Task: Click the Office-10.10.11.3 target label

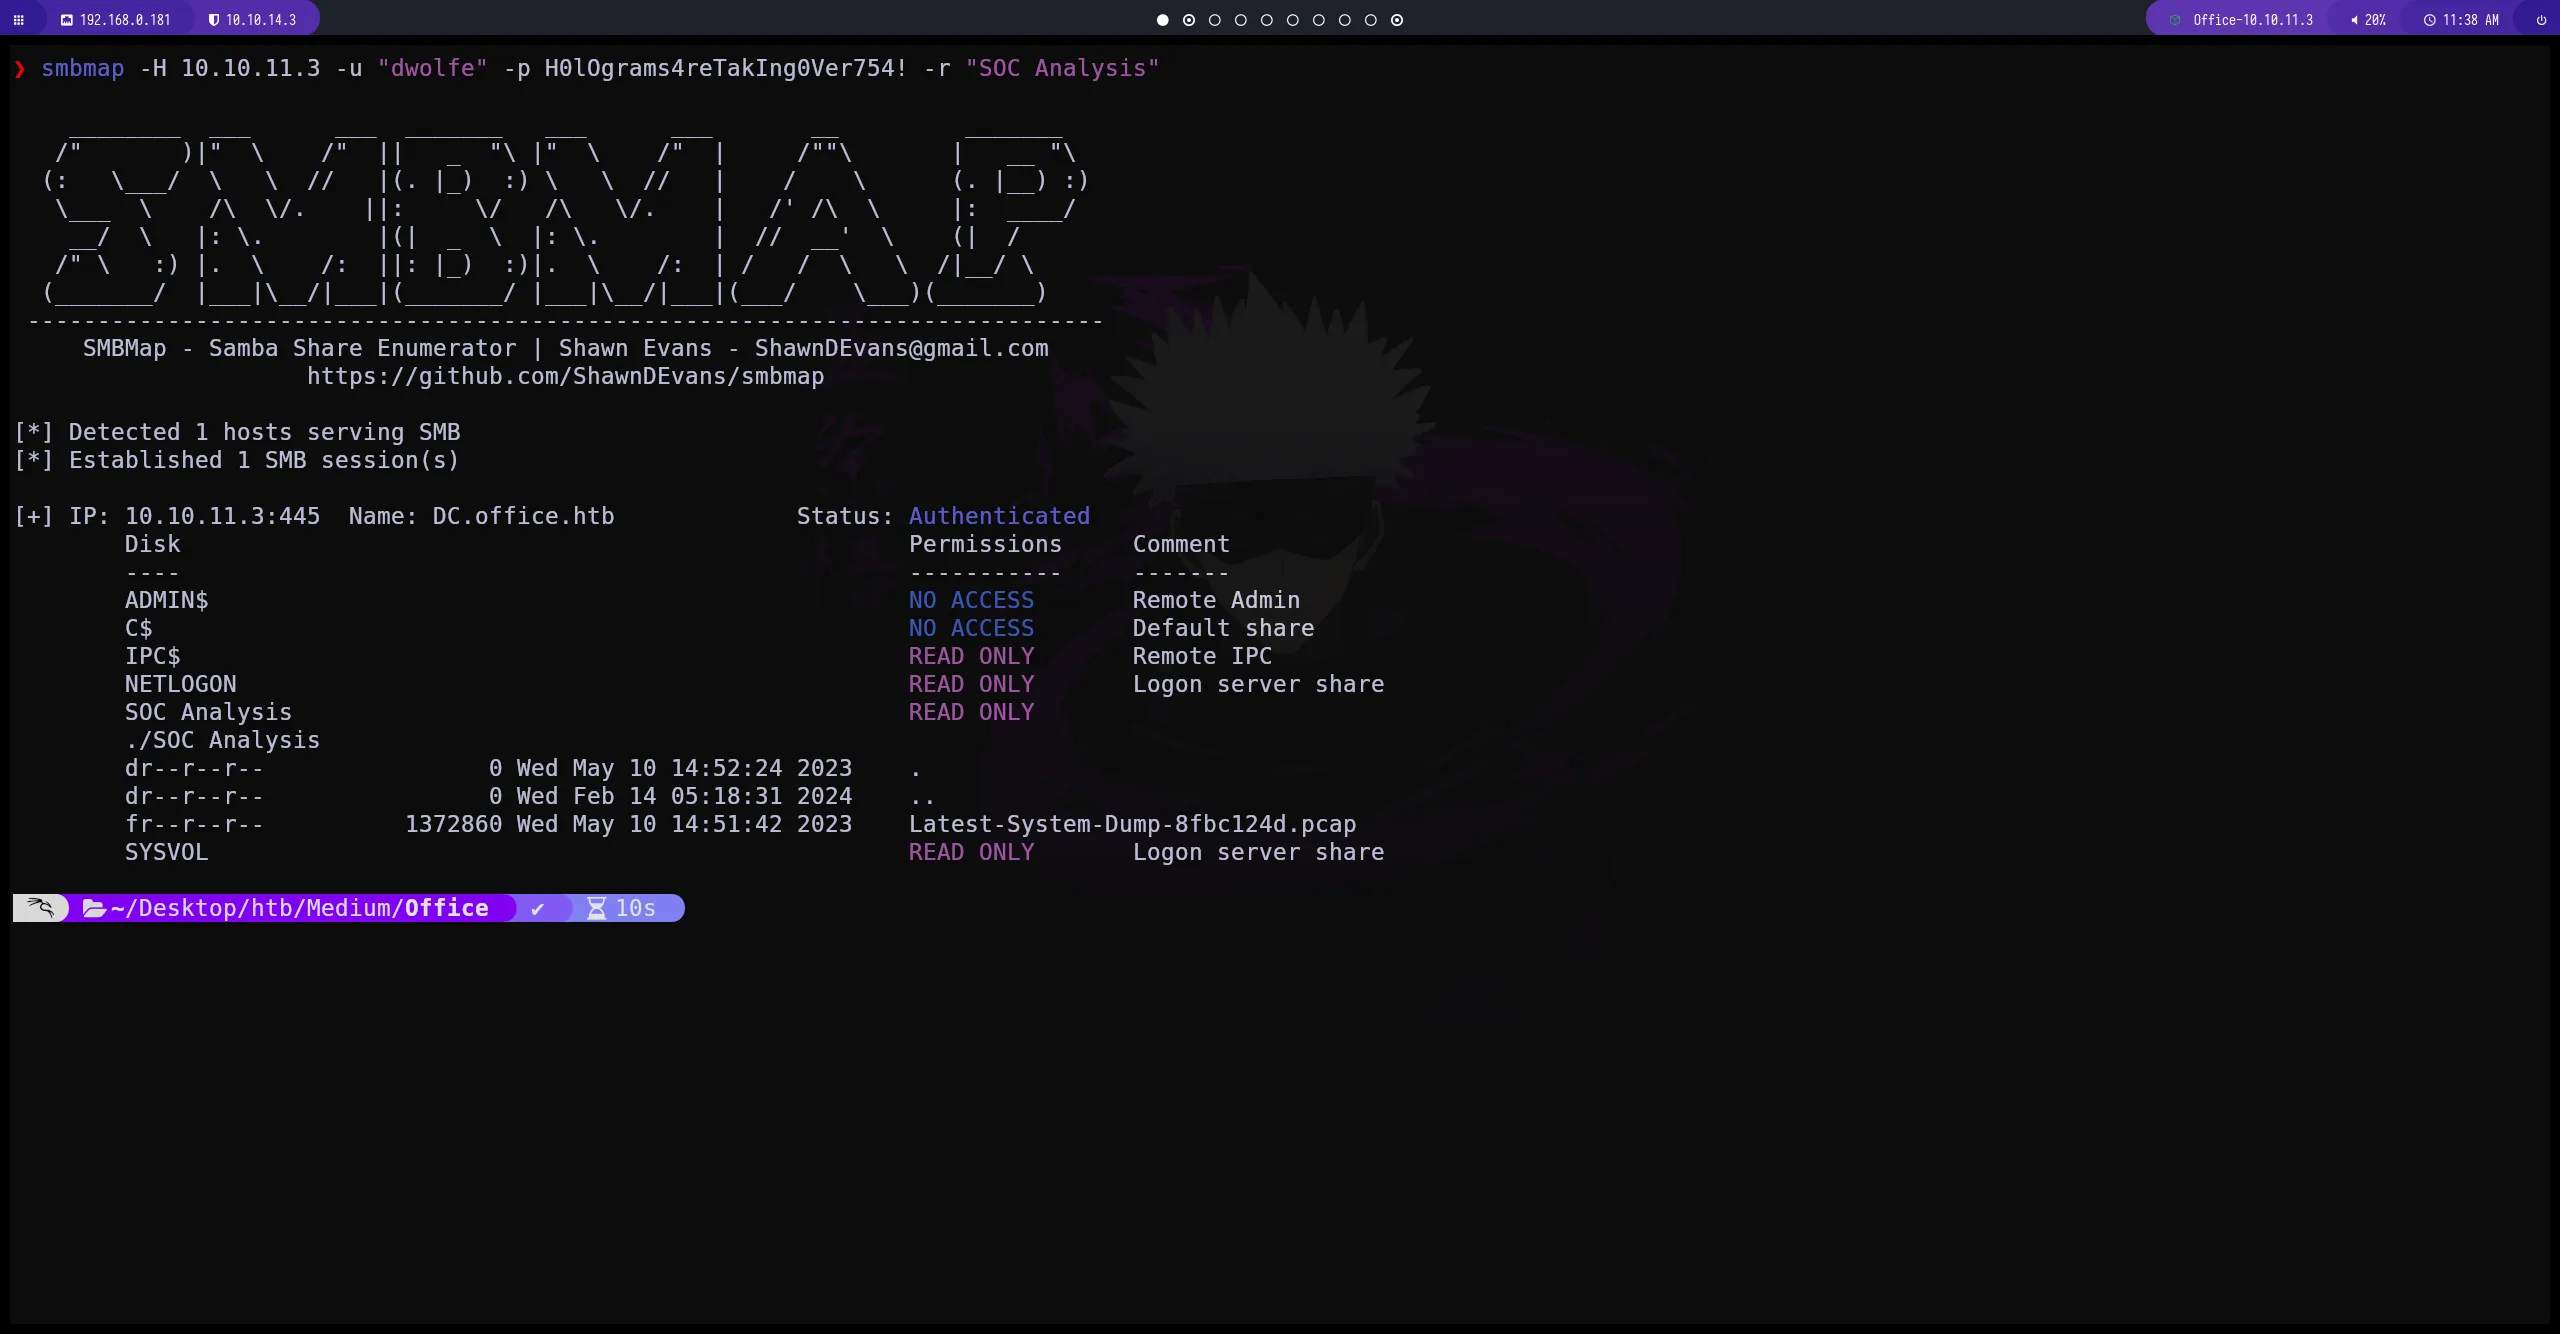Action: (x=2252, y=20)
